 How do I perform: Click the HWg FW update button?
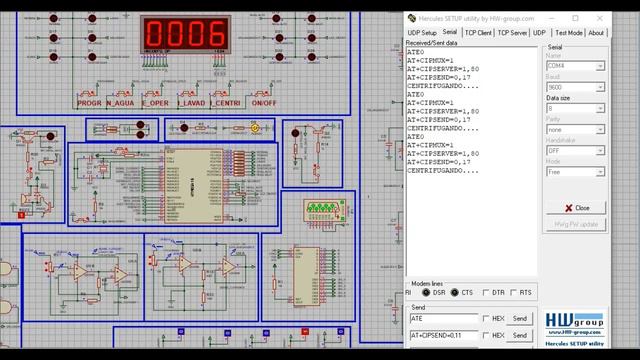(x=576, y=224)
